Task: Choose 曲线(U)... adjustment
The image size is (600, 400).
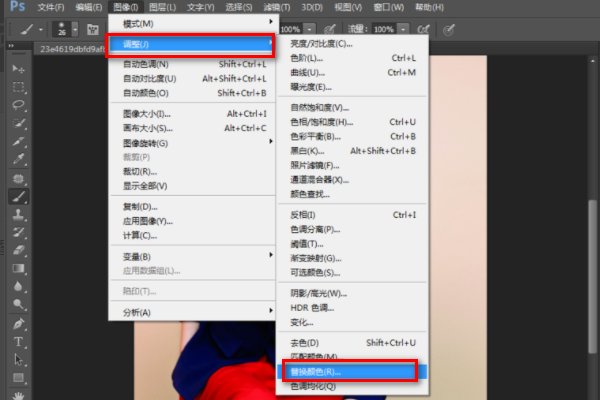Action: [352, 72]
